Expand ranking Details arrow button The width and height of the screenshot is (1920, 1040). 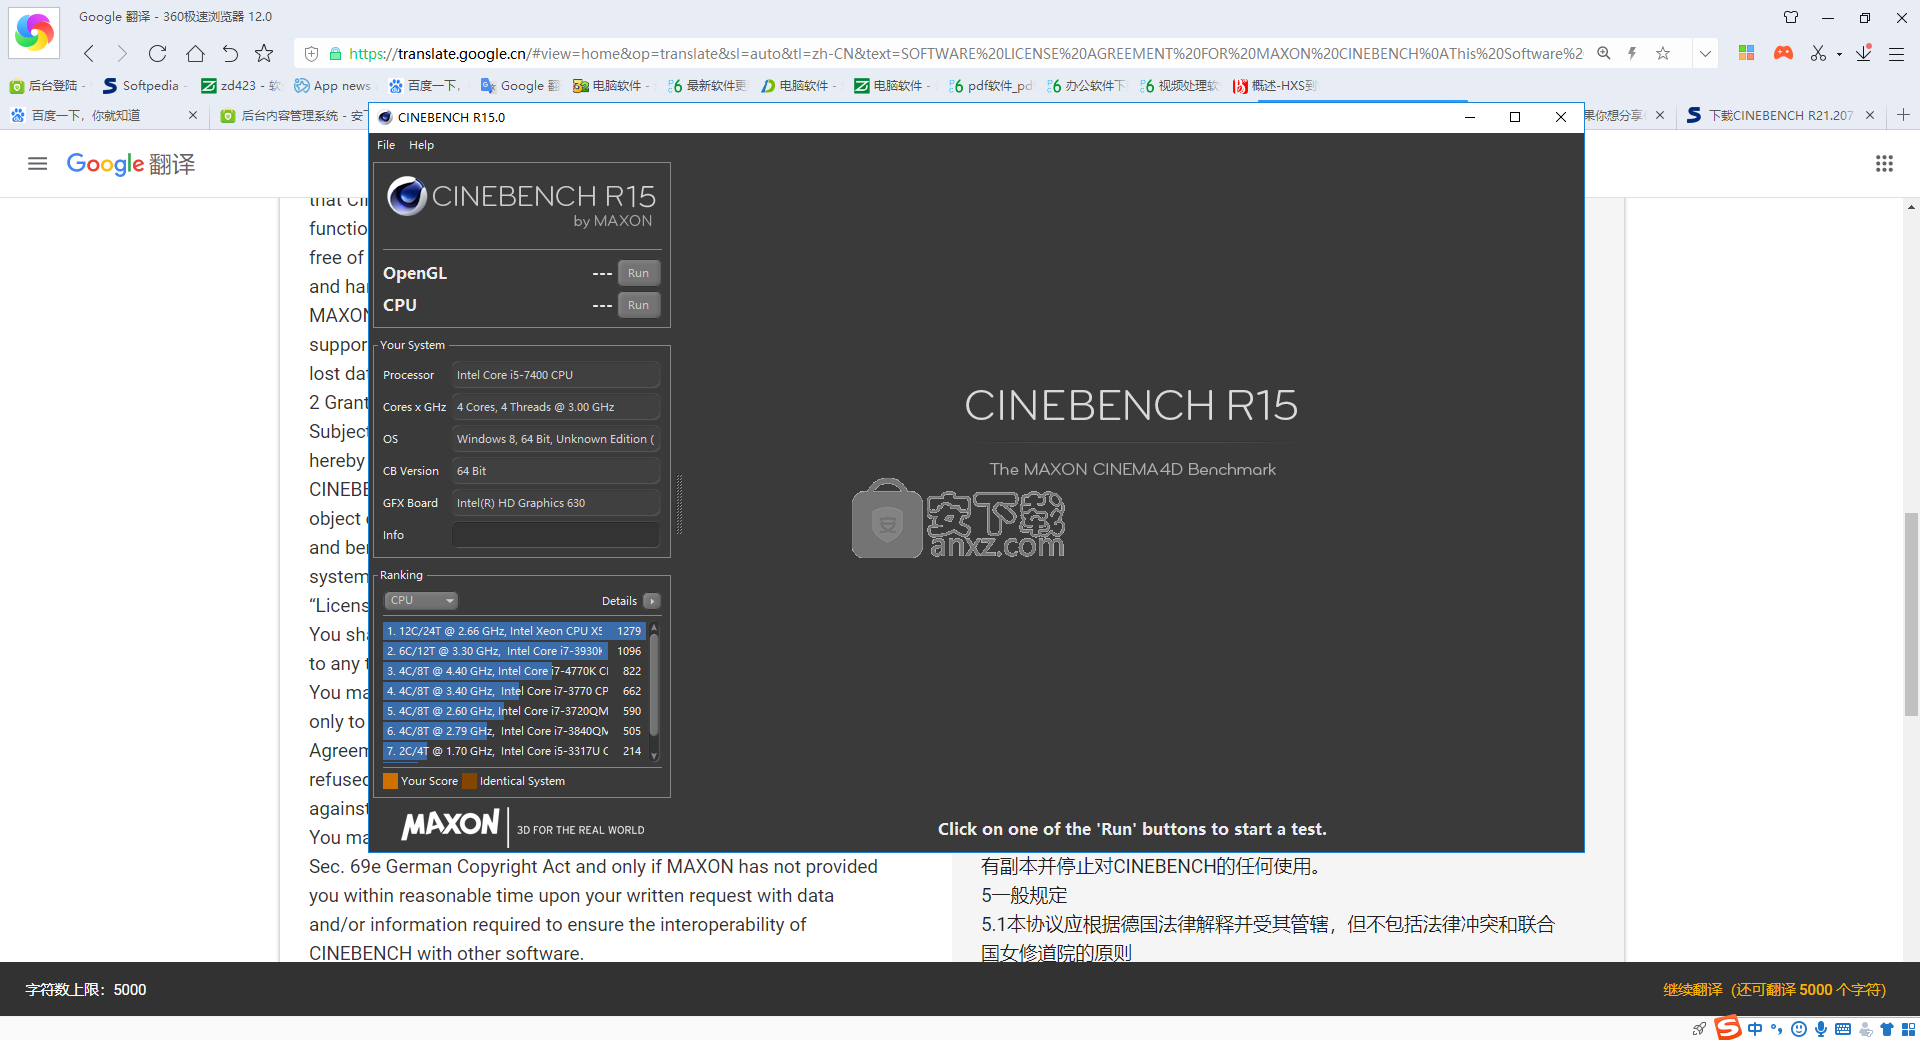tap(652, 601)
